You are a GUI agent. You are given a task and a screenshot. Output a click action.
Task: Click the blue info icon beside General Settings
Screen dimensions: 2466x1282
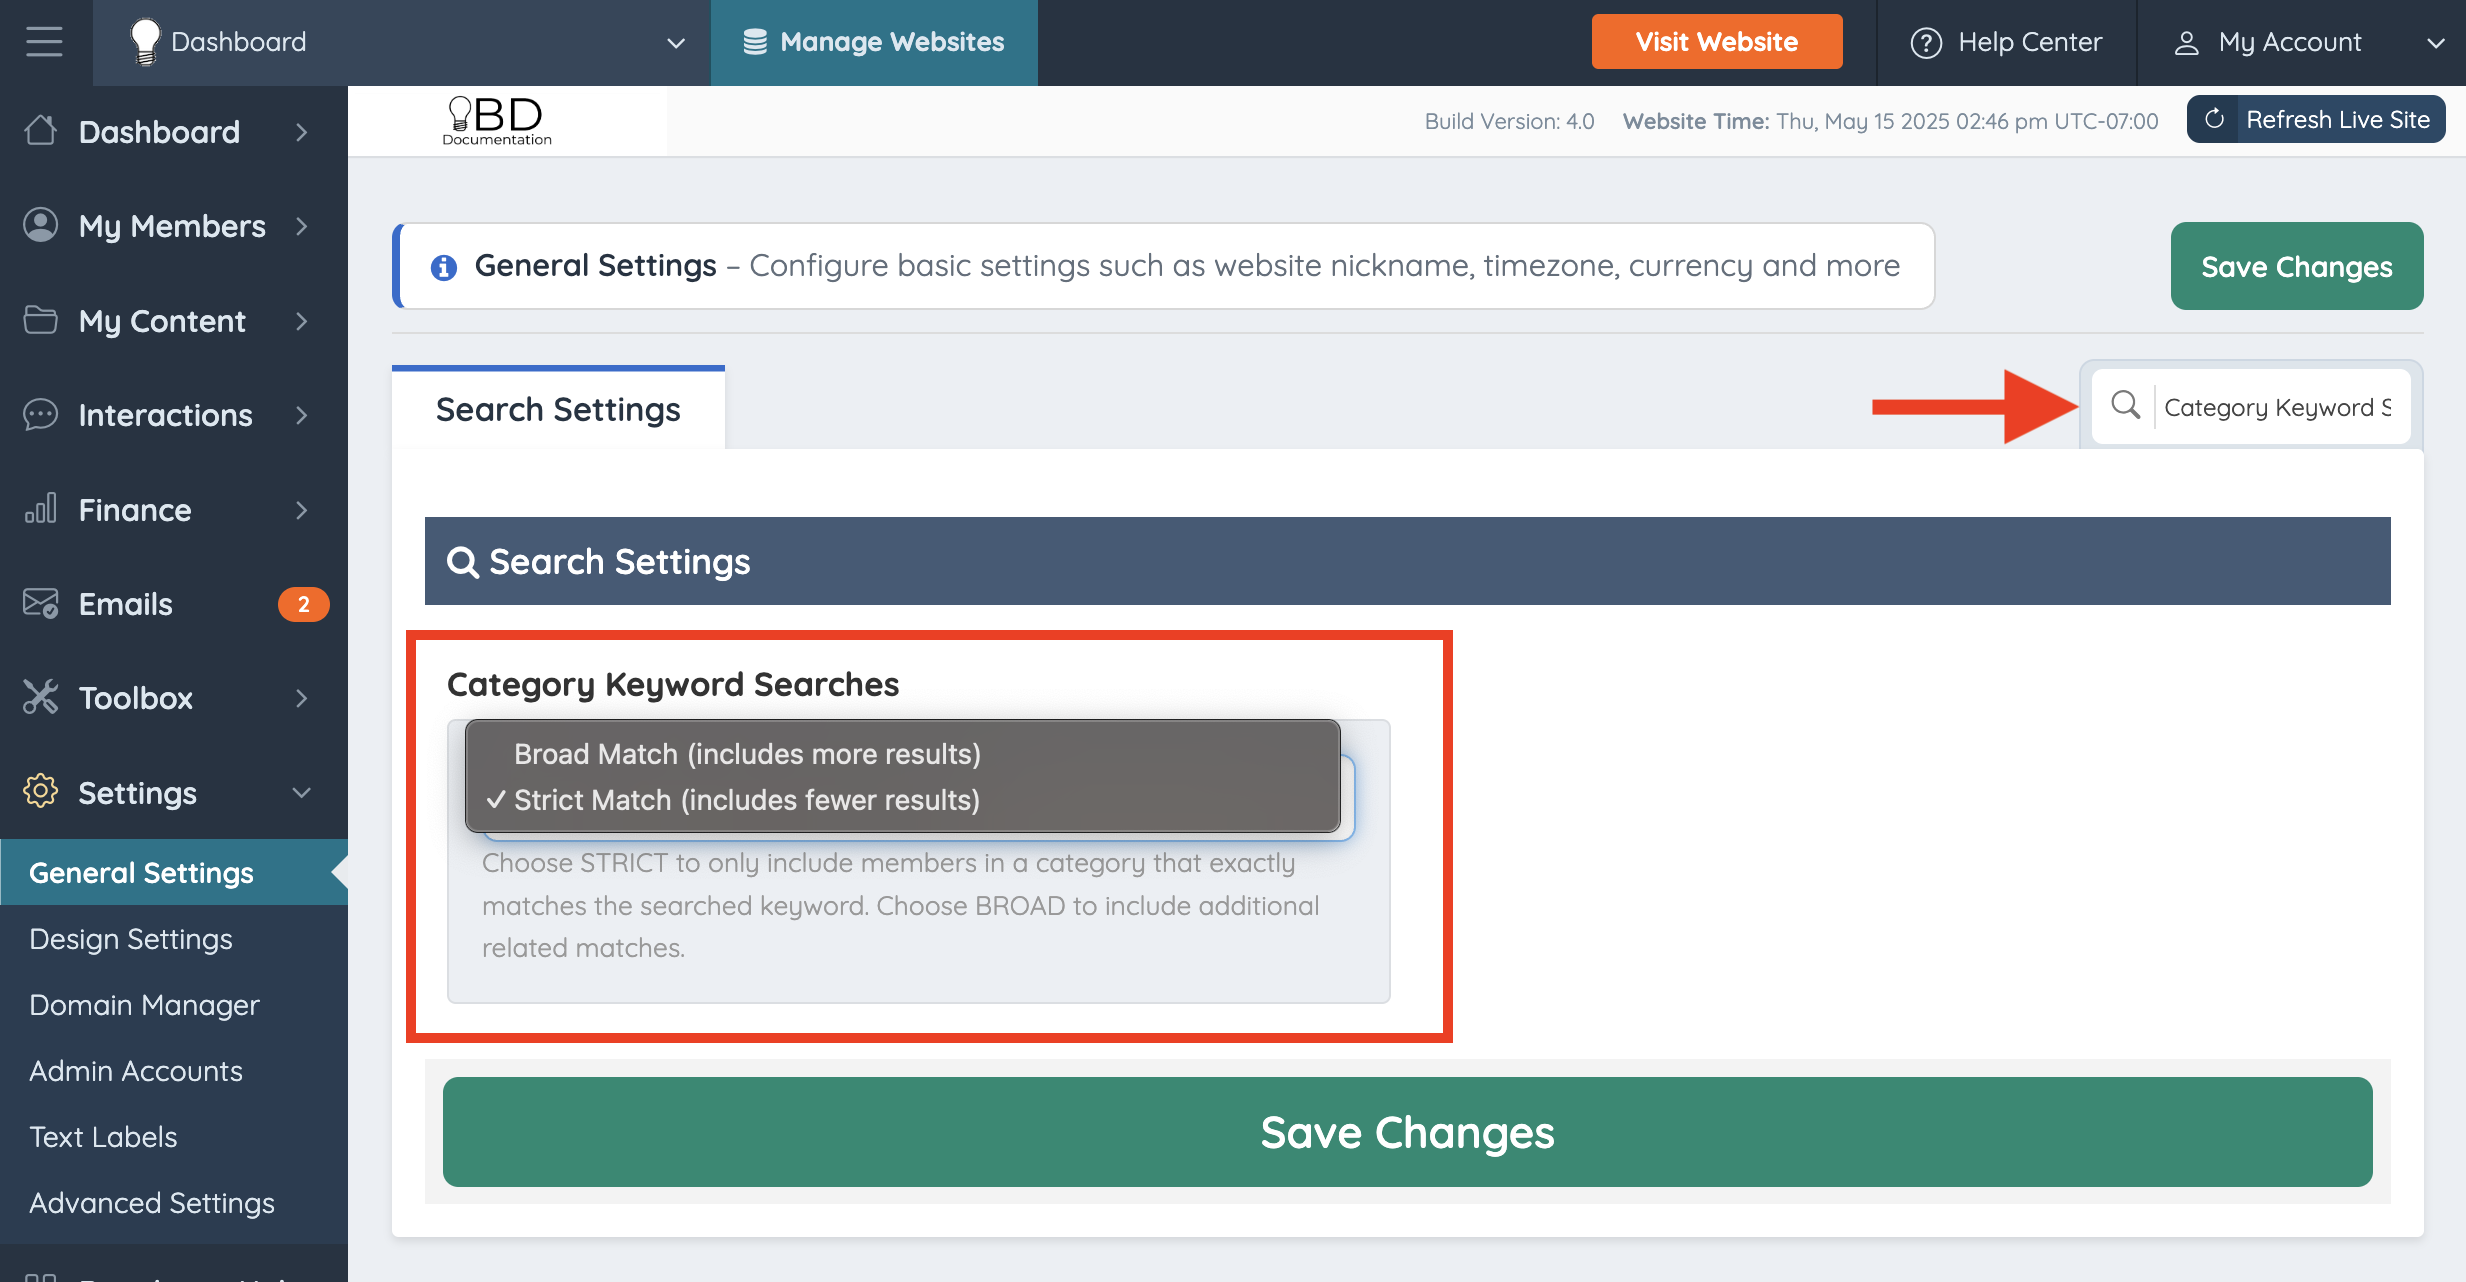[x=443, y=267]
